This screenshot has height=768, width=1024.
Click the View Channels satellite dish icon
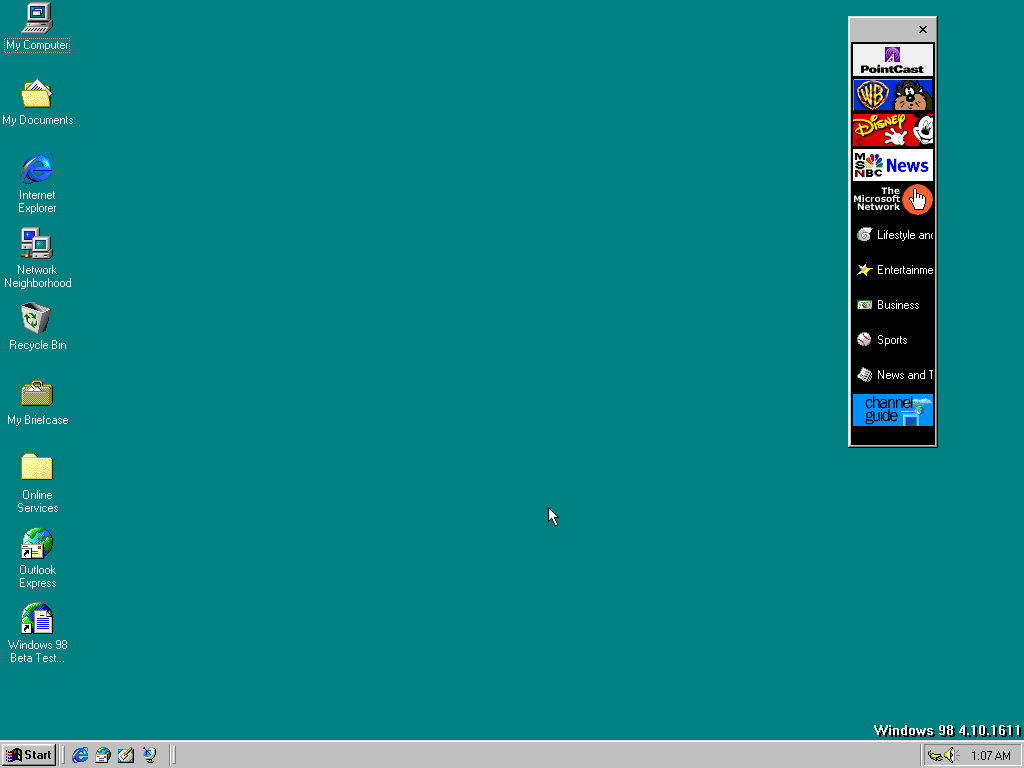point(150,755)
